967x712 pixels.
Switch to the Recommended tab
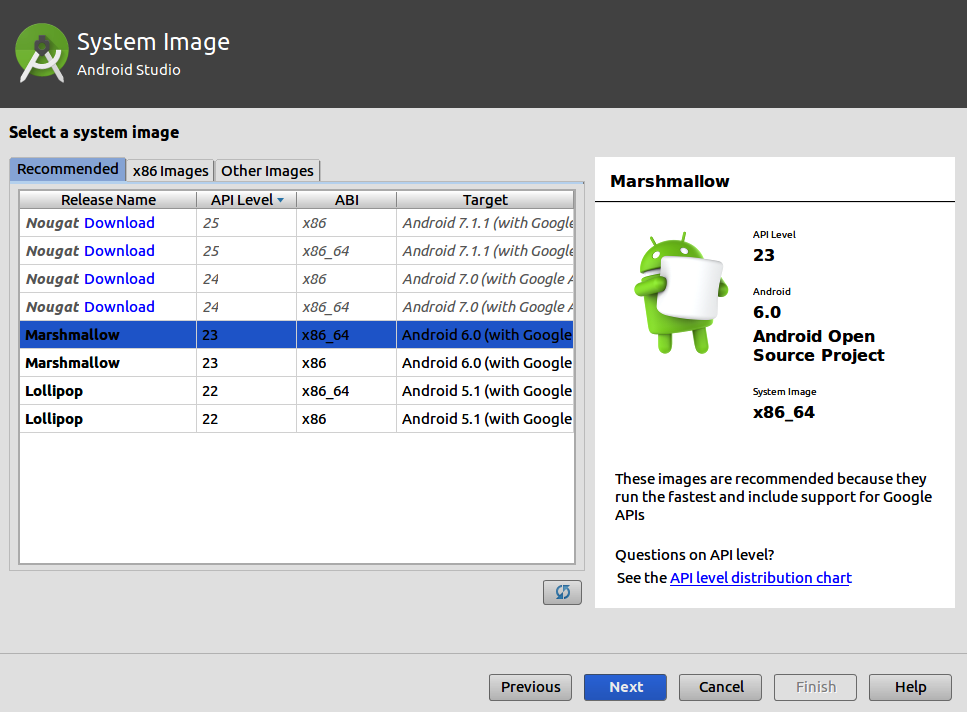pos(68,170)
